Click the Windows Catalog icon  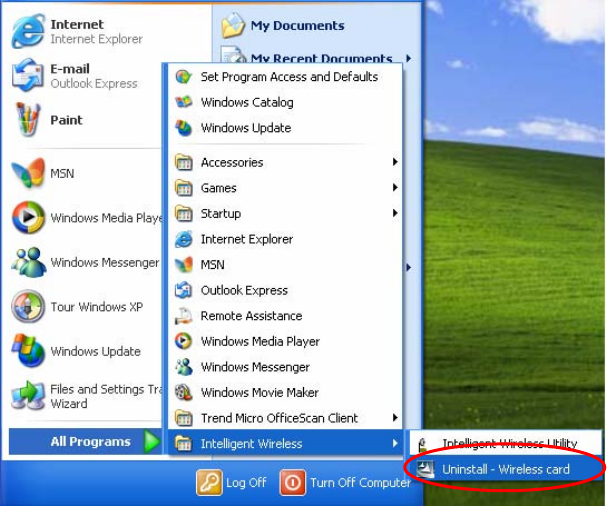(183, 102)
